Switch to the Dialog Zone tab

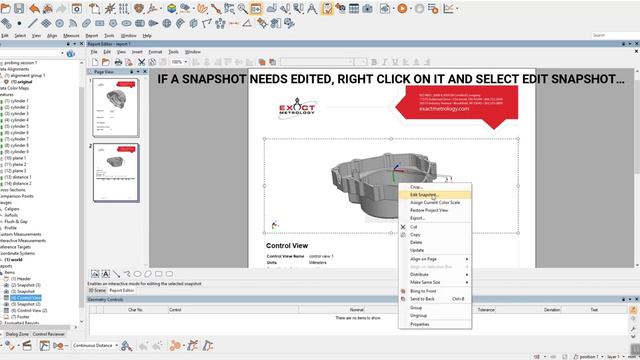coord(17,334)
